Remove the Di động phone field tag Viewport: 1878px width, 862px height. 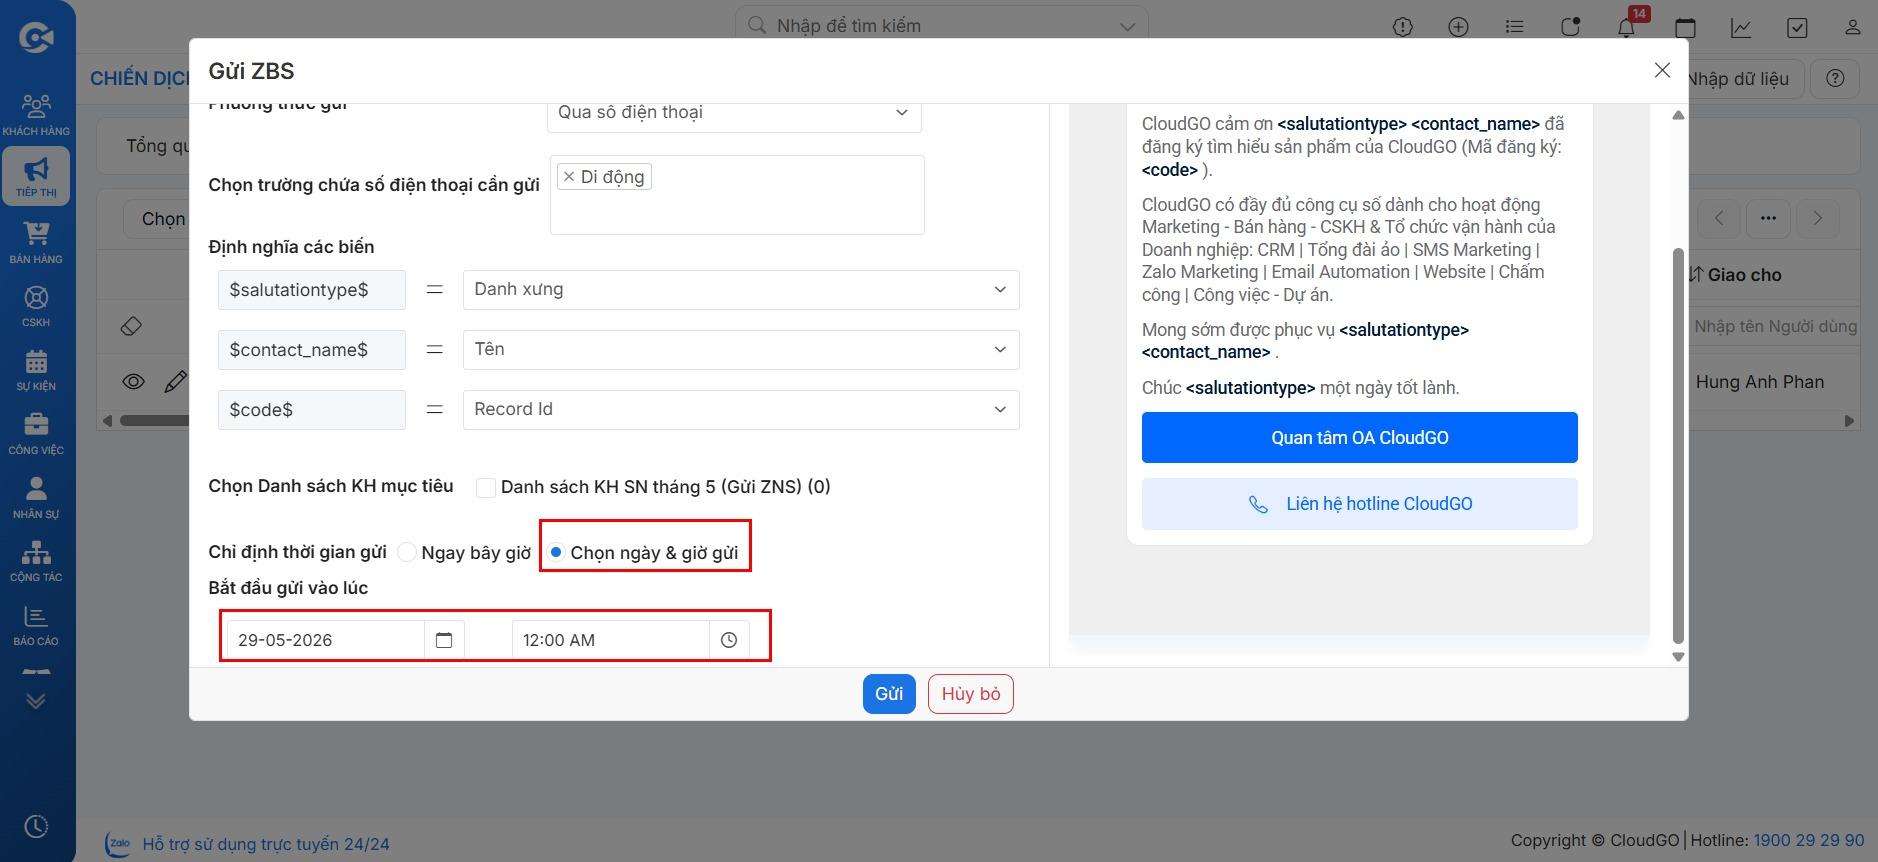coord(569,177)
